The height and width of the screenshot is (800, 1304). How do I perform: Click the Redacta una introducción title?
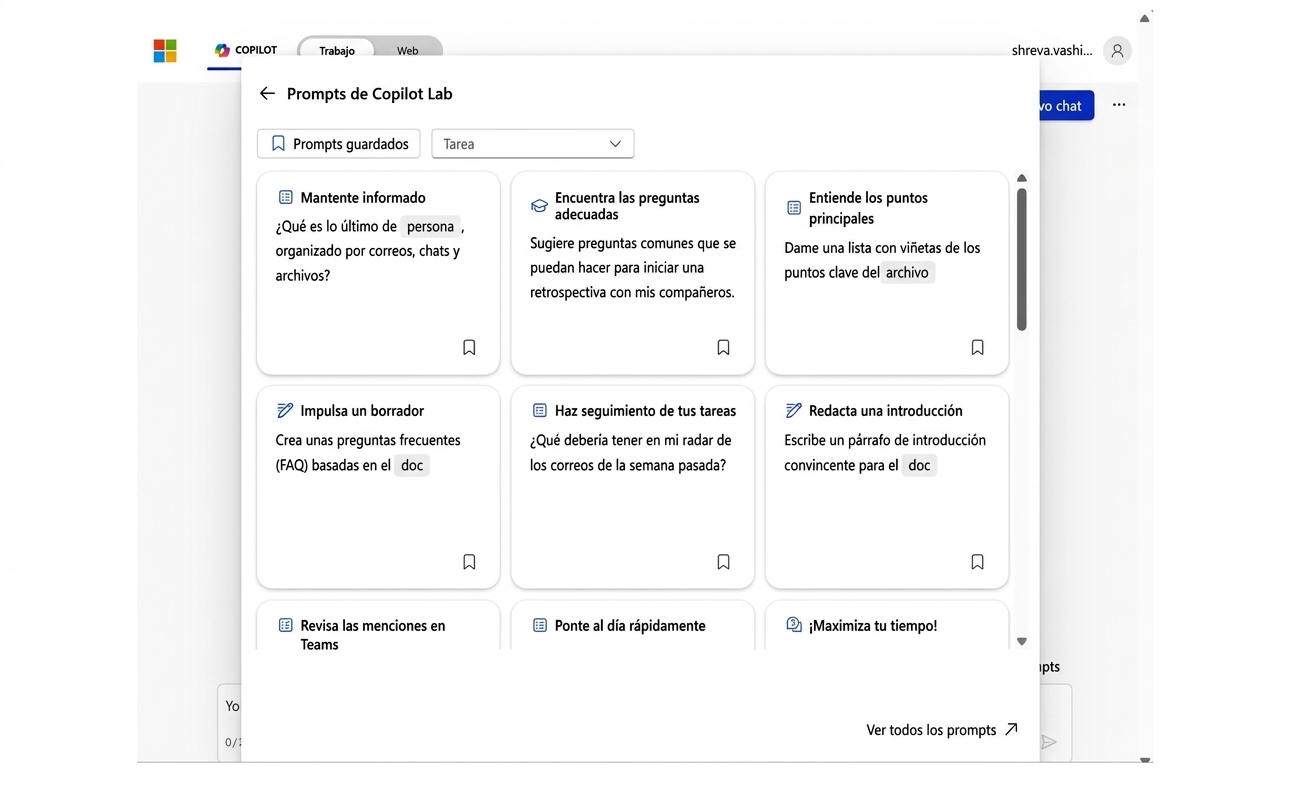[x=886, y=411]
